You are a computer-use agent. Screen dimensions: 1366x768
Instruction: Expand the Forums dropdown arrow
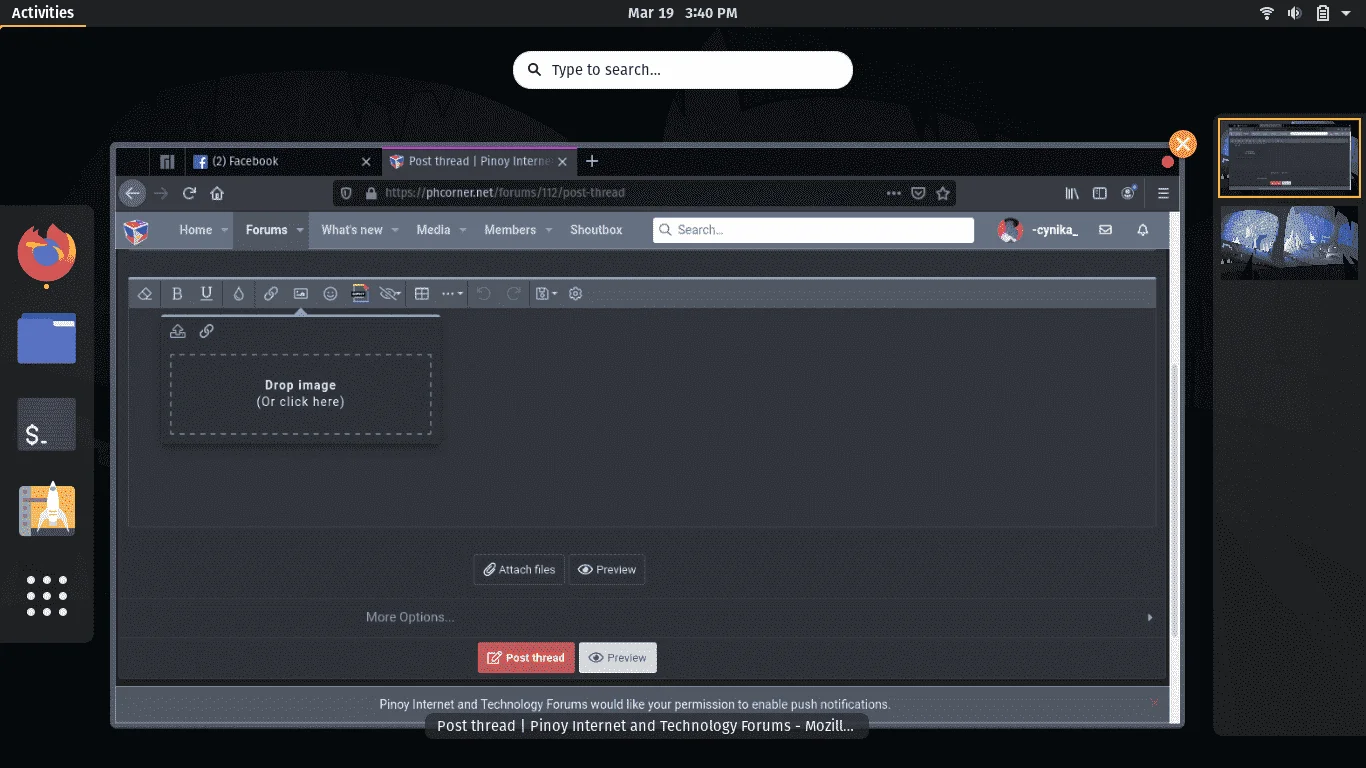click(300, 230)
